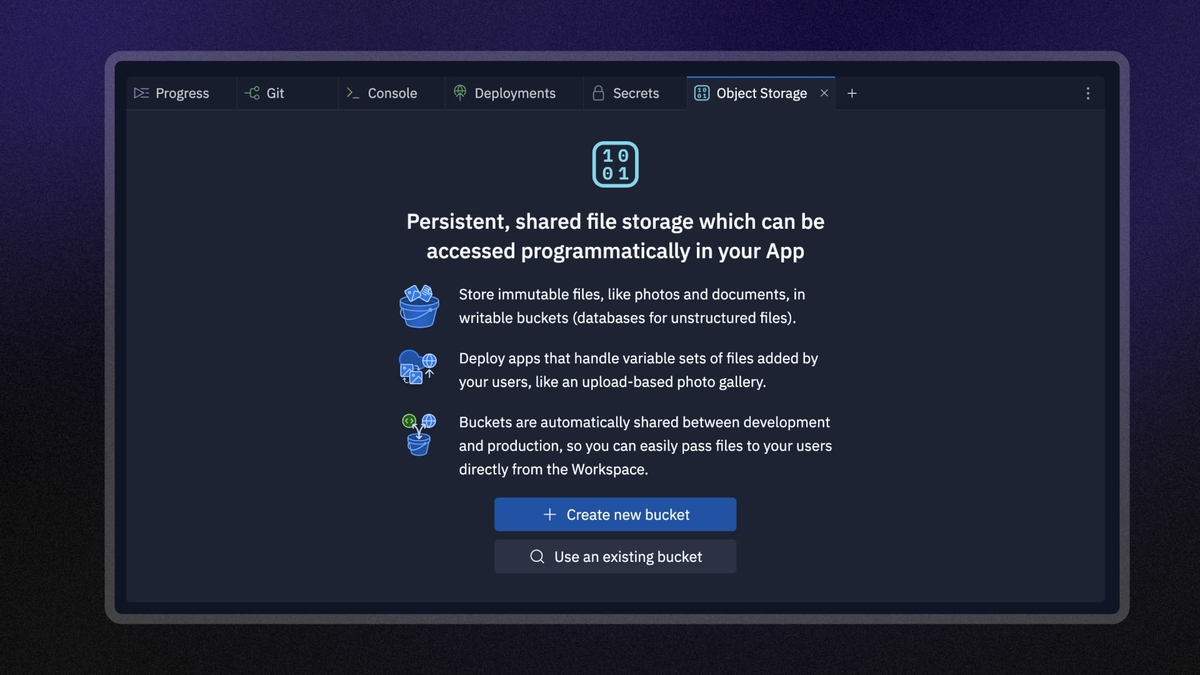This screenshot has height=675, width=1200.
Task: Click the Progress tab flag icon
Action: 140,92
